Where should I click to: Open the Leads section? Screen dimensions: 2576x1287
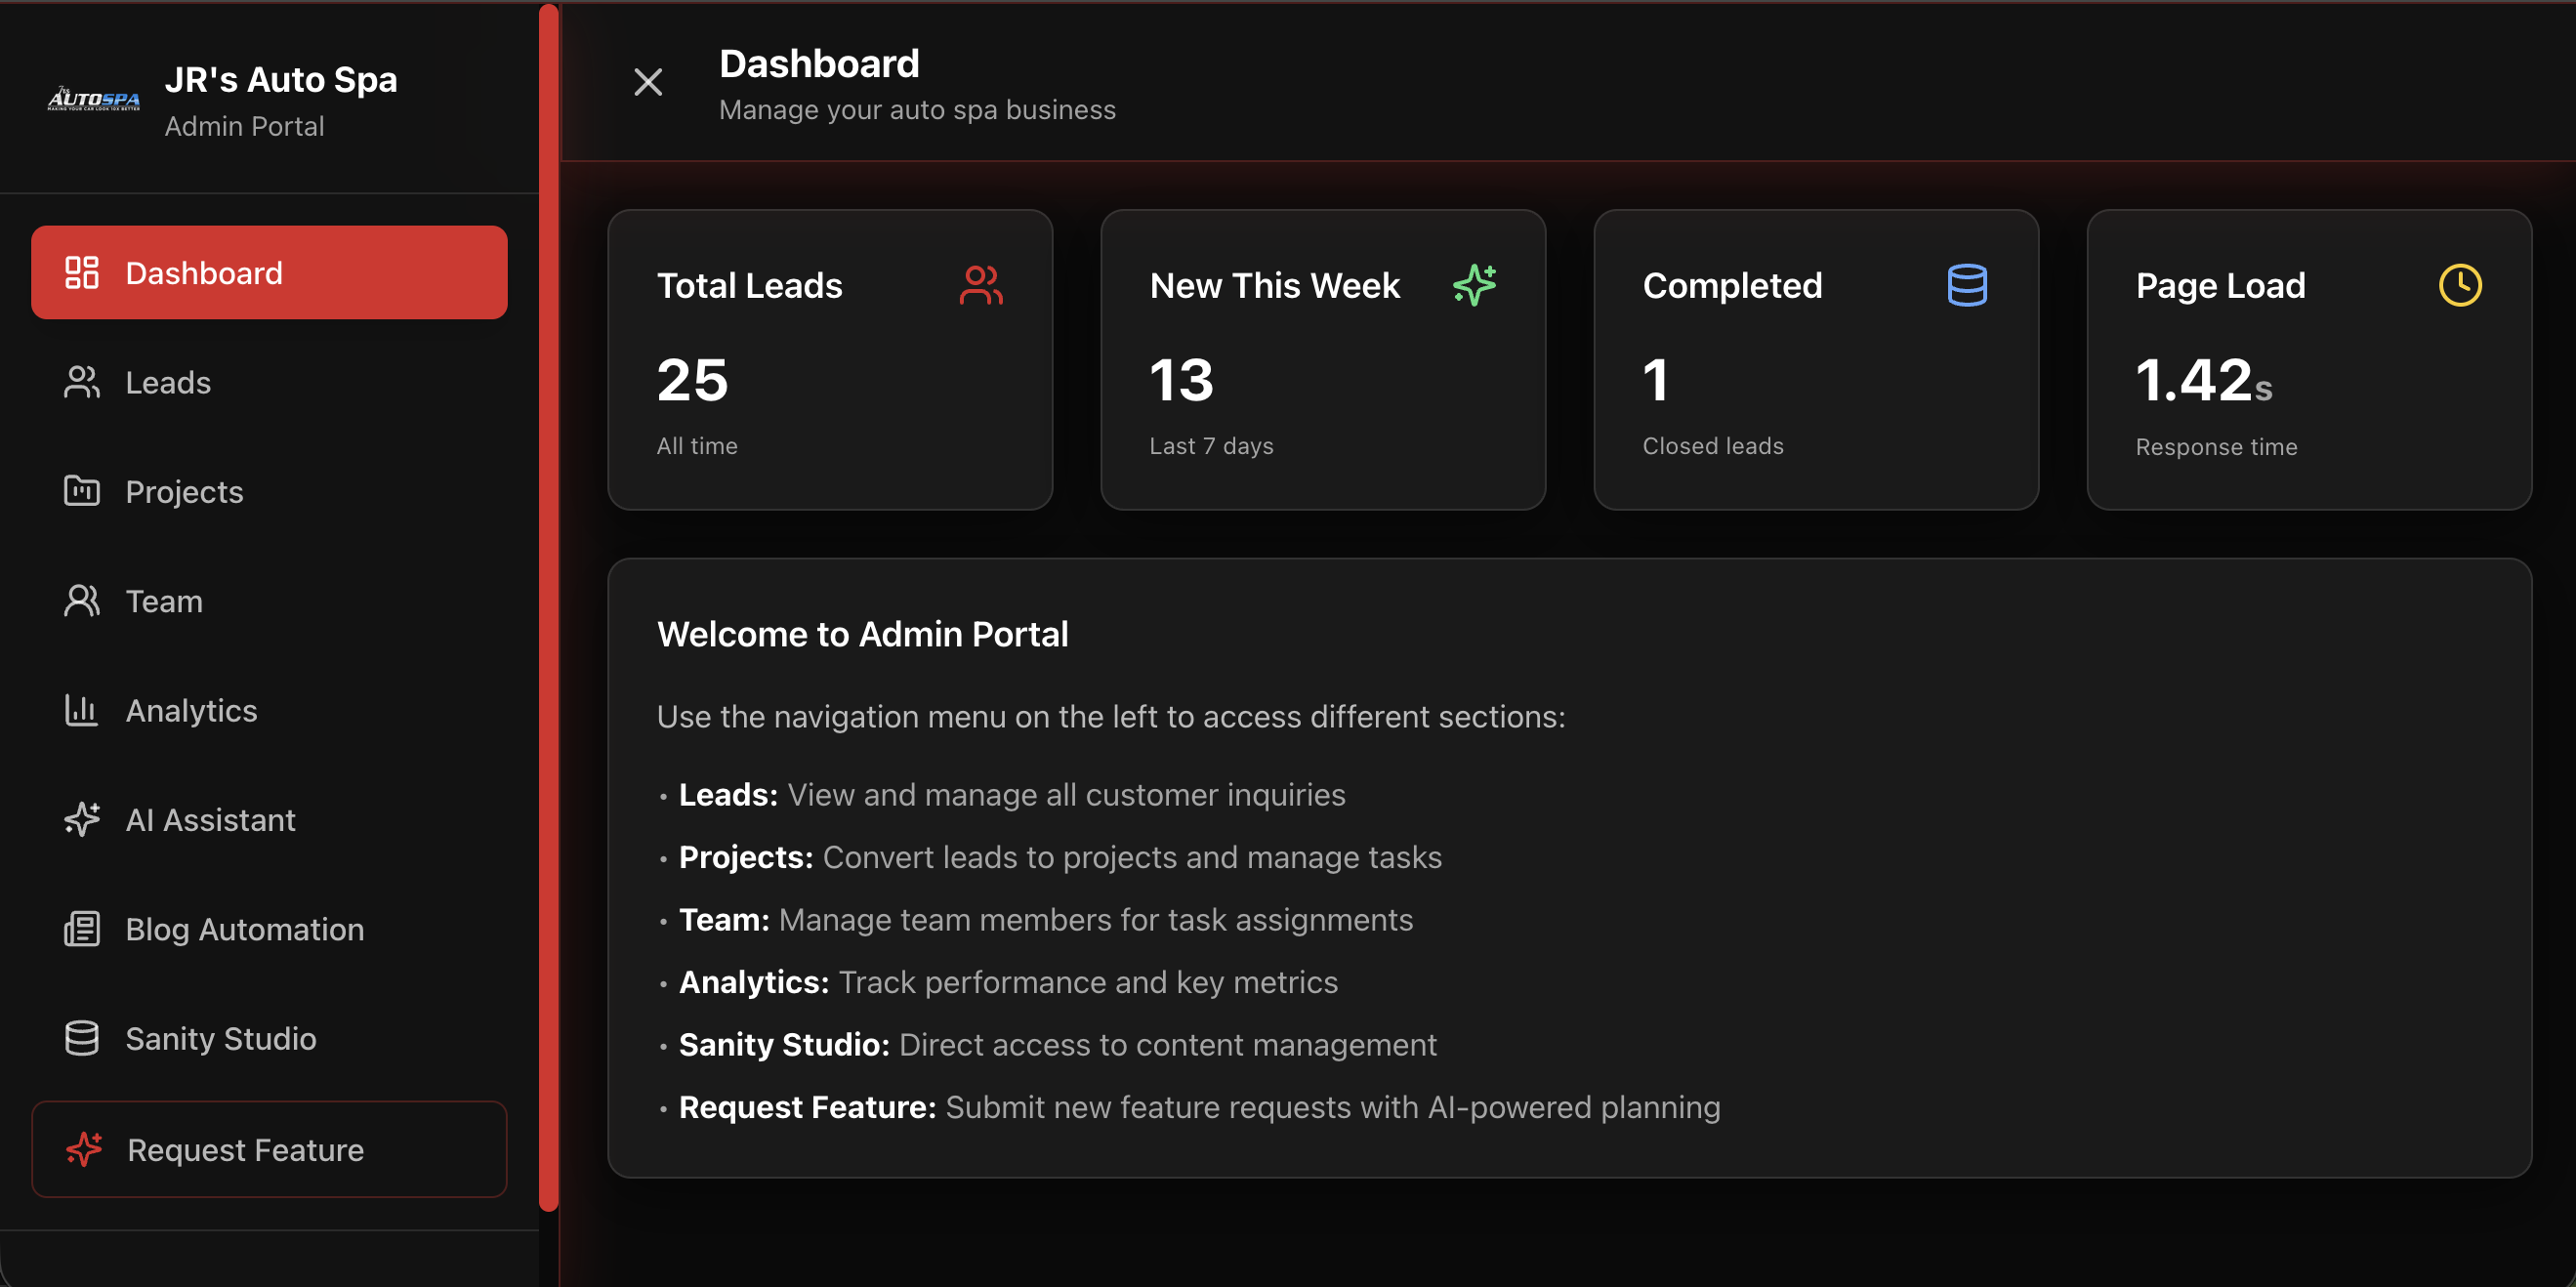tap(168, 382)
